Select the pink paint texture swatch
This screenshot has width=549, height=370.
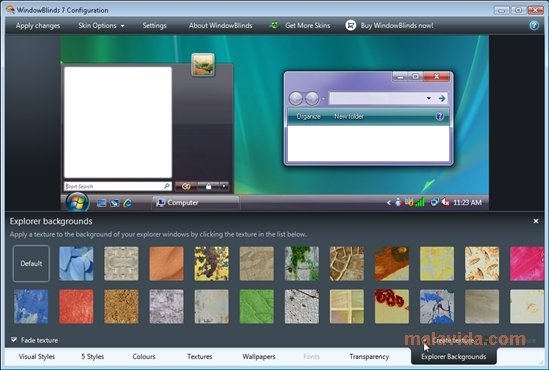point(527,264)
